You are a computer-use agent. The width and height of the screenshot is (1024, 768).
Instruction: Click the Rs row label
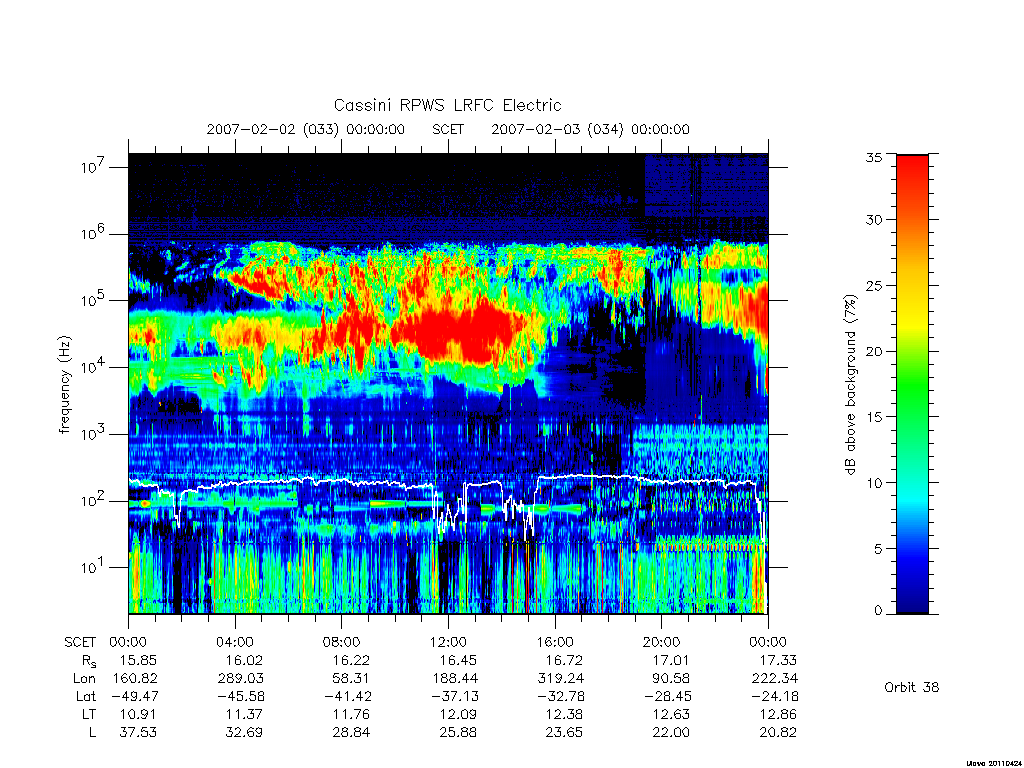pyautogui.click(x=89, y=661)
